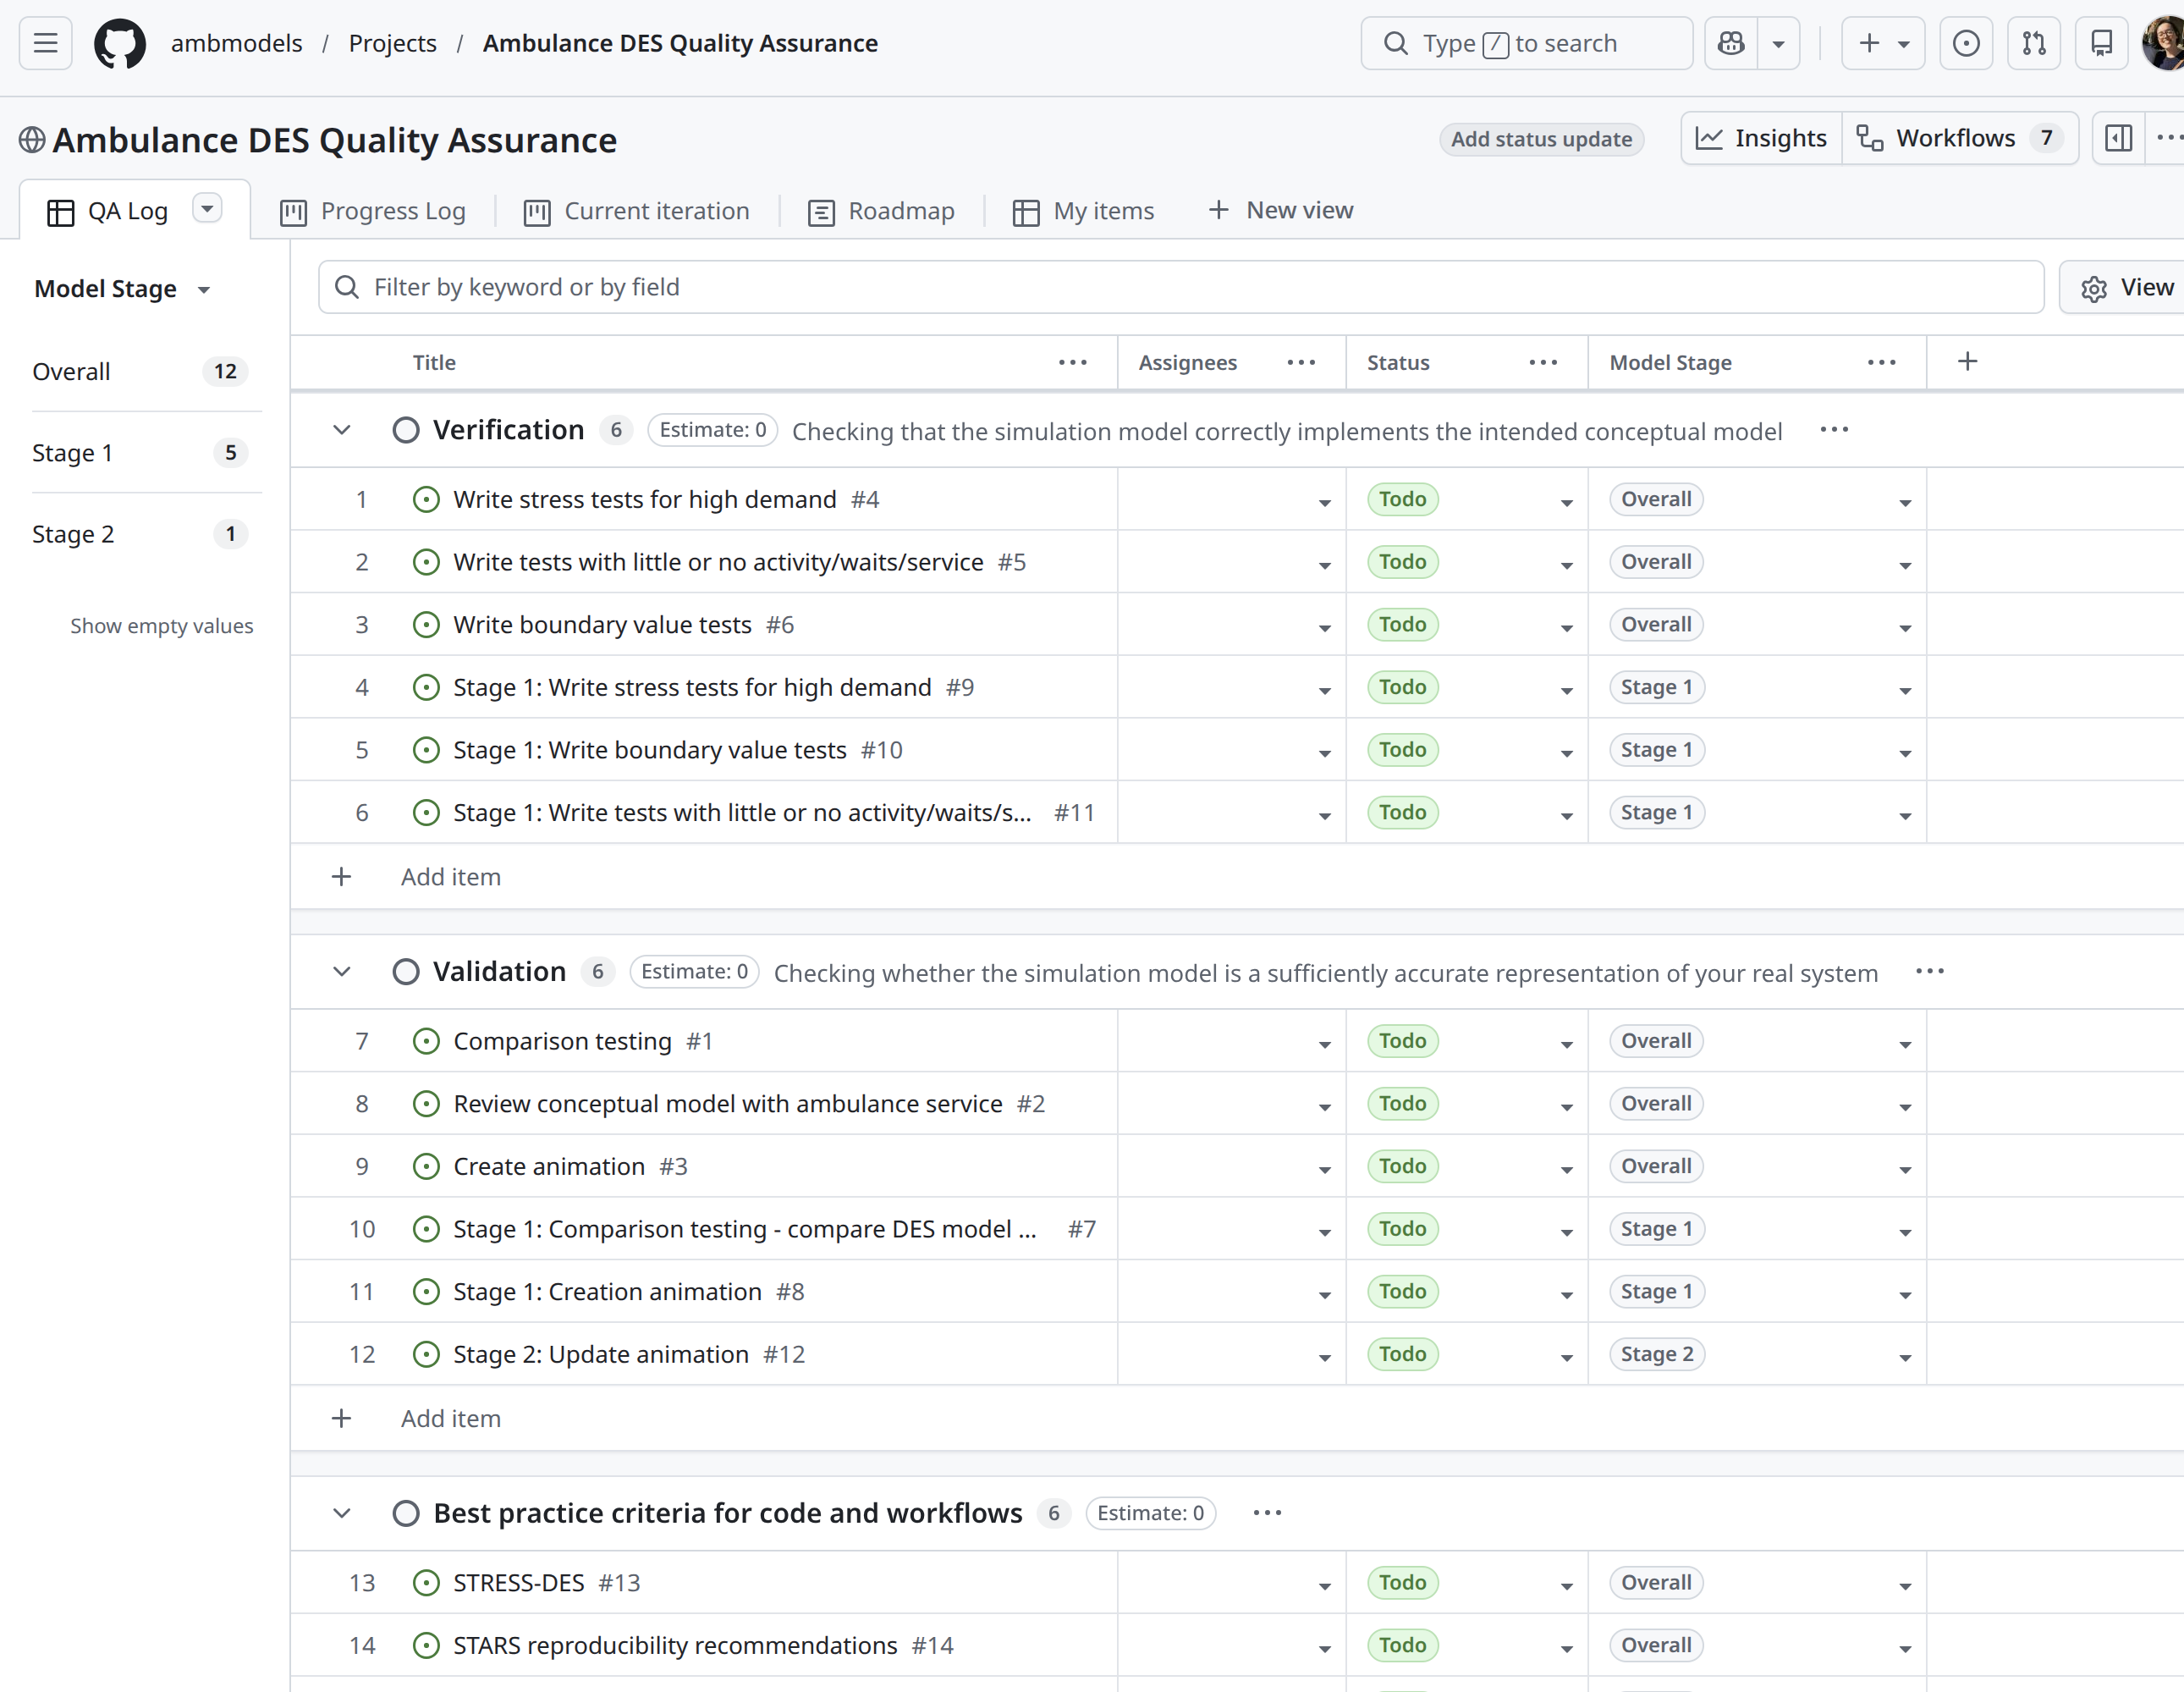Click the plus icon to add field column

(x=1967, y=362)
